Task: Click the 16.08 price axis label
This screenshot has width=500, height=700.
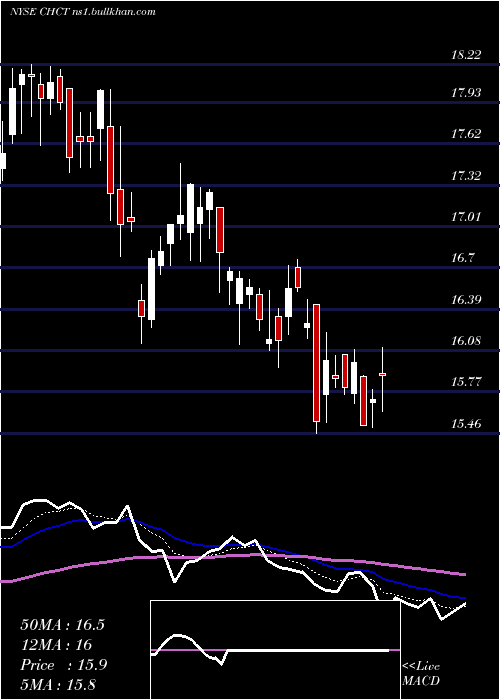Action: [x=466, y=341]
